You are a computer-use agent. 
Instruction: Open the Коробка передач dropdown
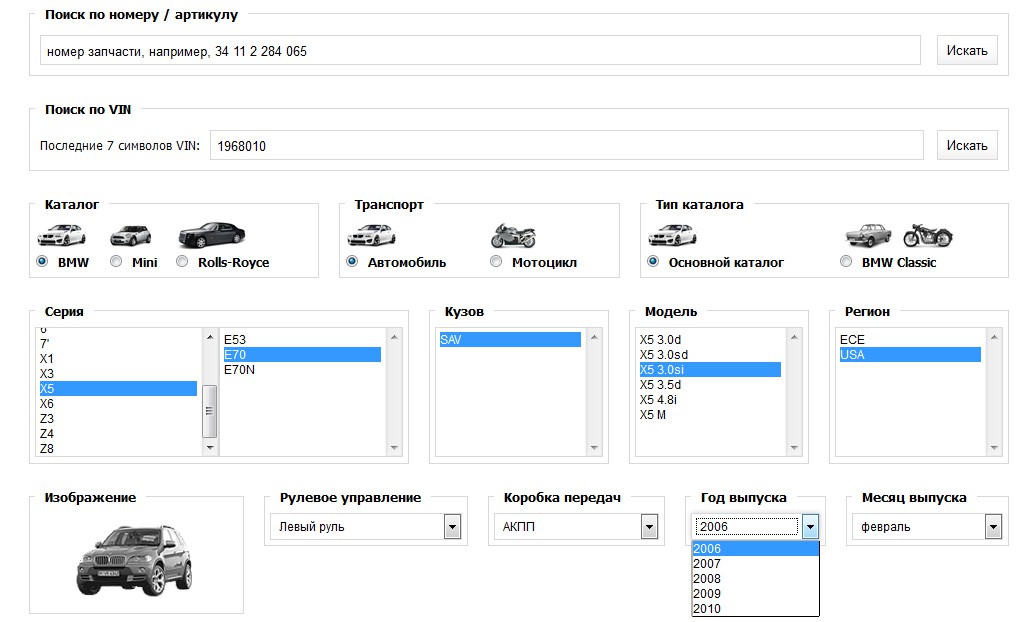click(576, 526)
